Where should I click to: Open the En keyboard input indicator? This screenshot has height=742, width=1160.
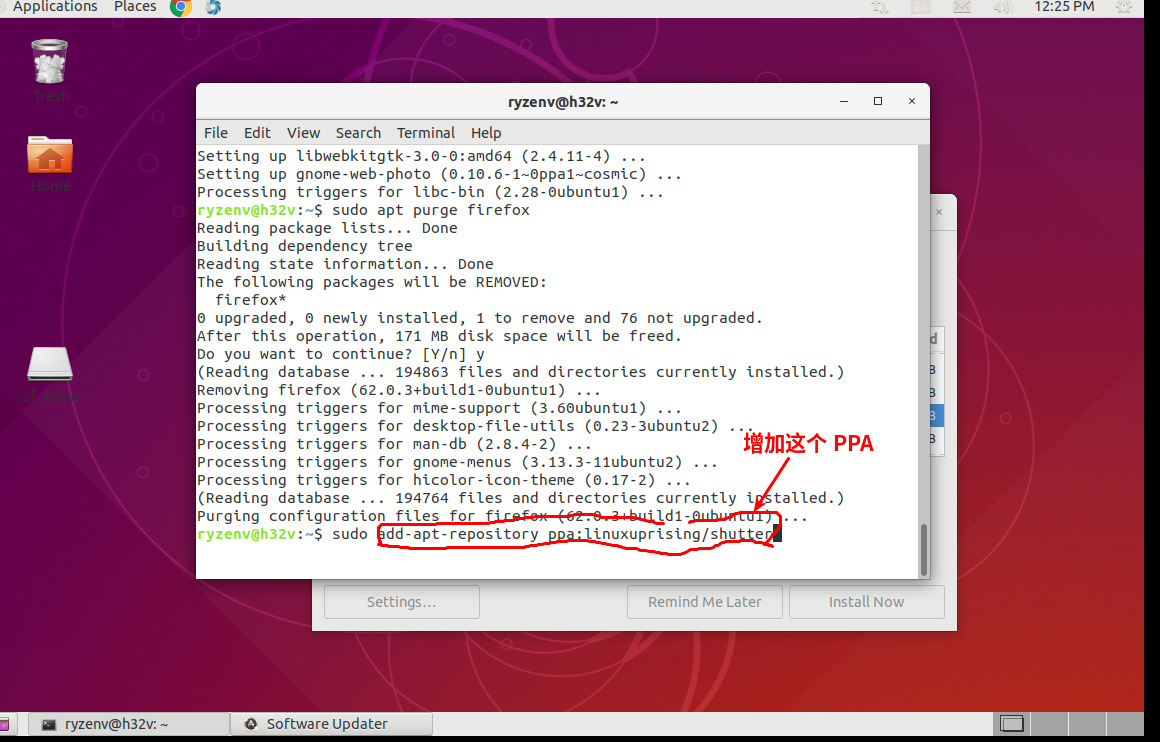[920, 7]
